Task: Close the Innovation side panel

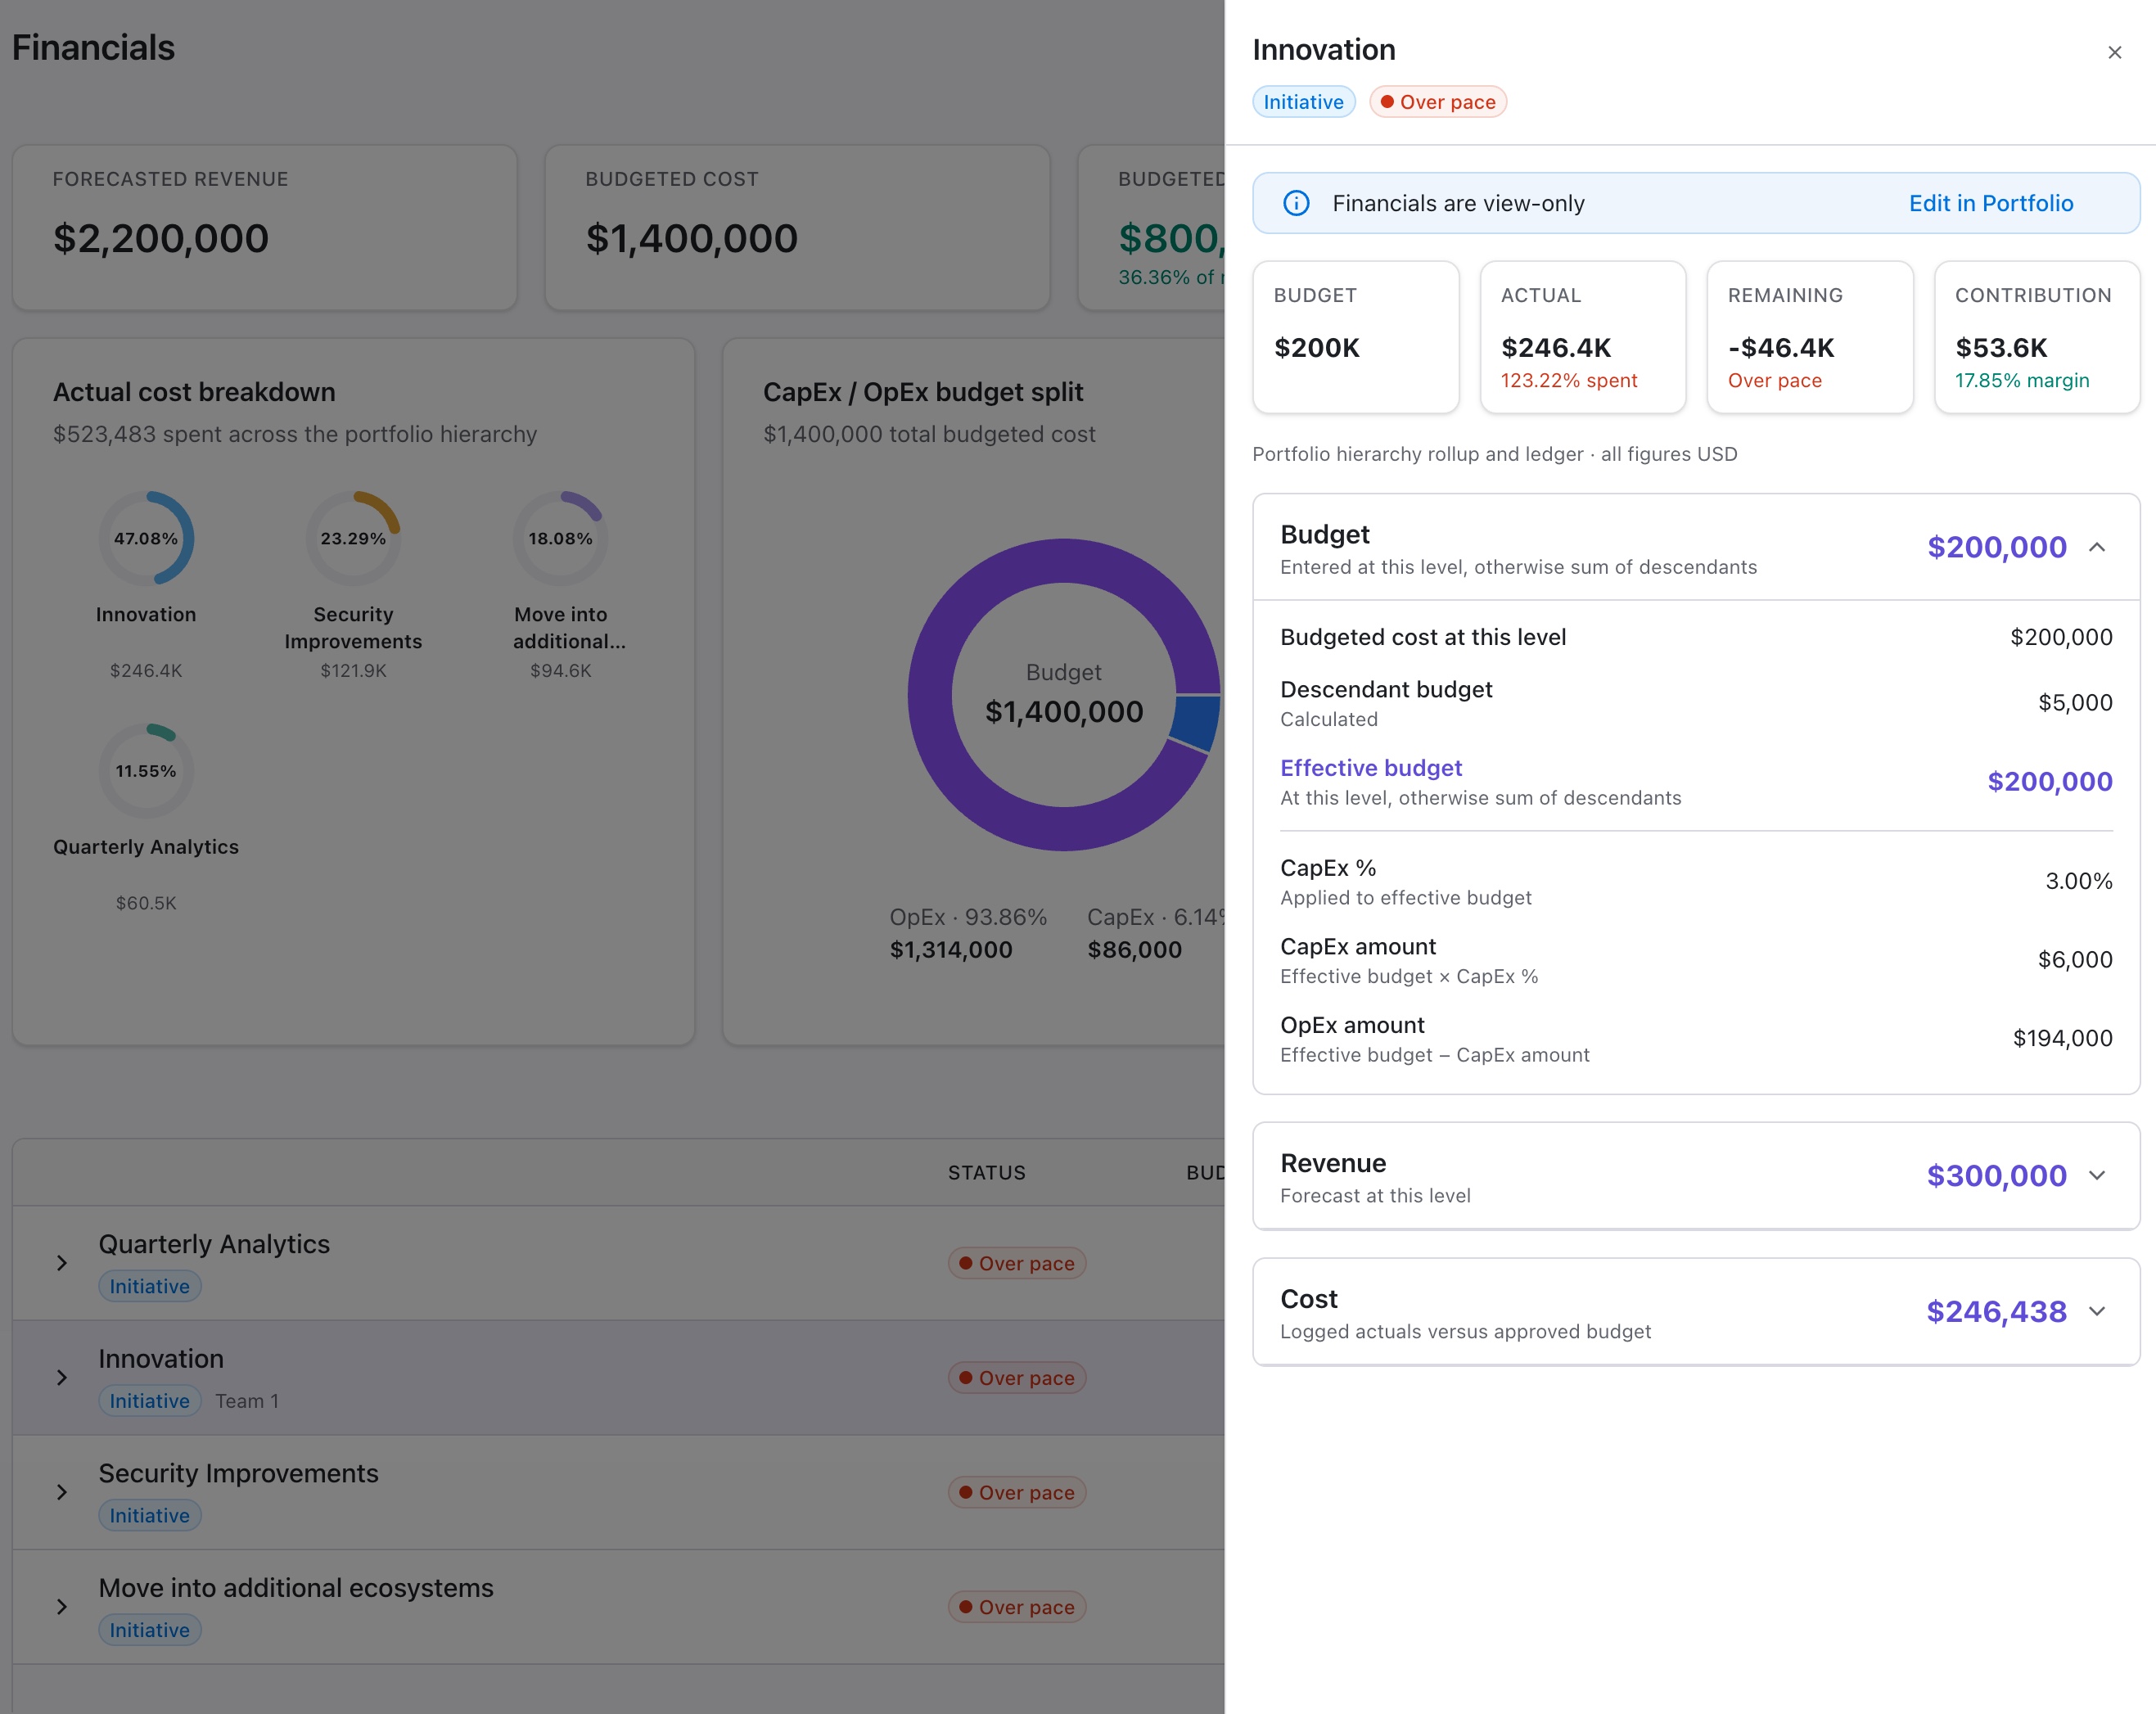Action: click(x=2114, y=52)
